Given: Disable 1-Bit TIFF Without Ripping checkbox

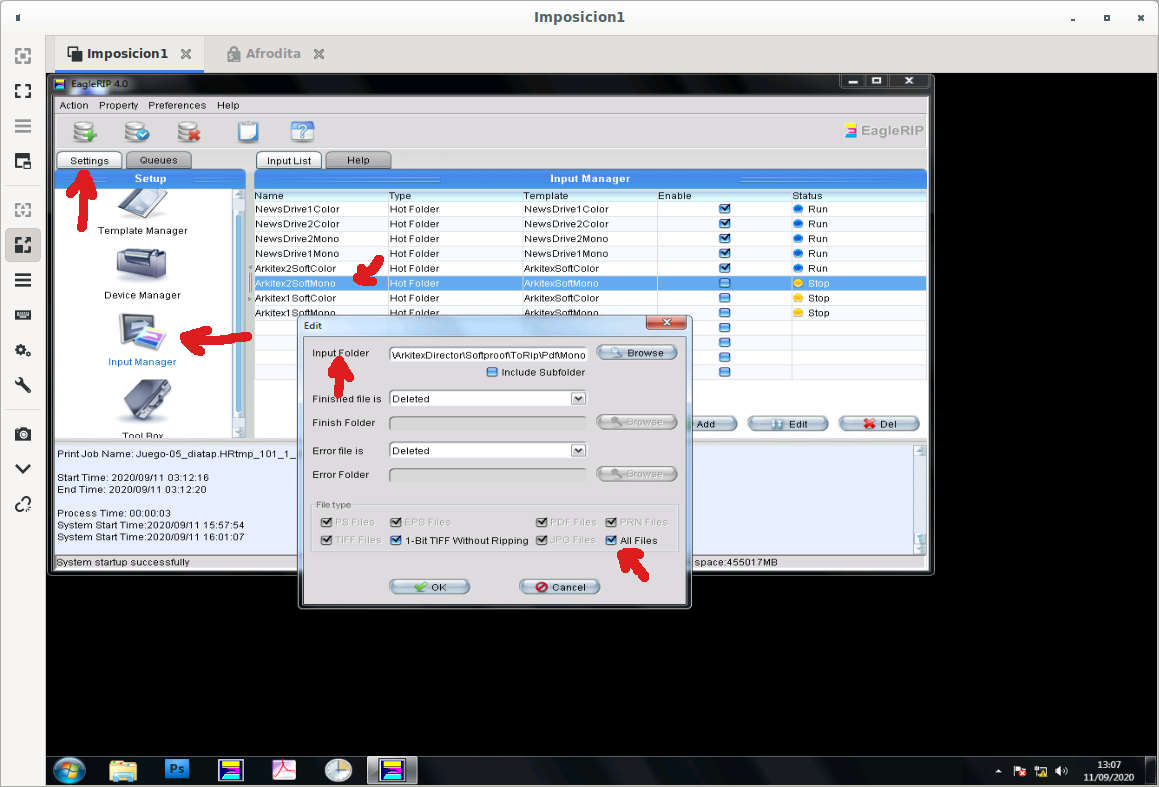Looking at the screenshot, I should coord(396,540).
